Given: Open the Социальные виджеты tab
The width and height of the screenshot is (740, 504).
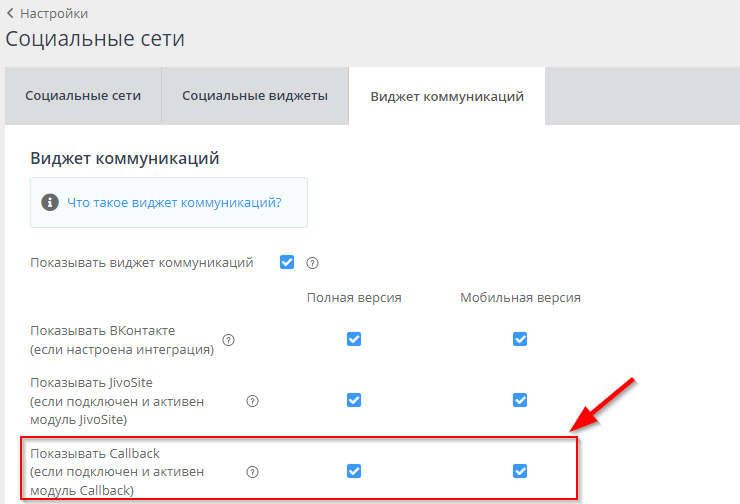Looking at the screenshot, I should point(255,96).
